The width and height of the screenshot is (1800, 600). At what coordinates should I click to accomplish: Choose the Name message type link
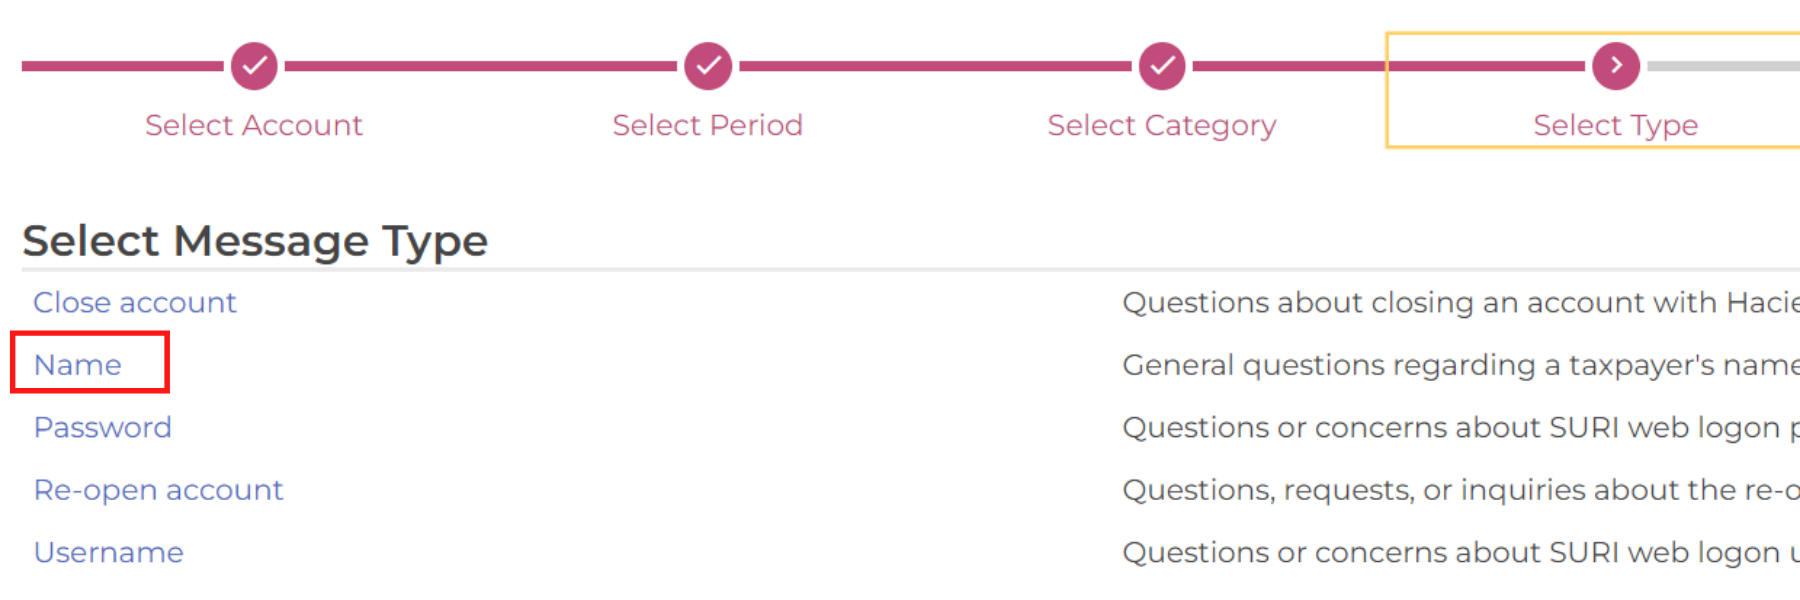[x=78, y=365]
